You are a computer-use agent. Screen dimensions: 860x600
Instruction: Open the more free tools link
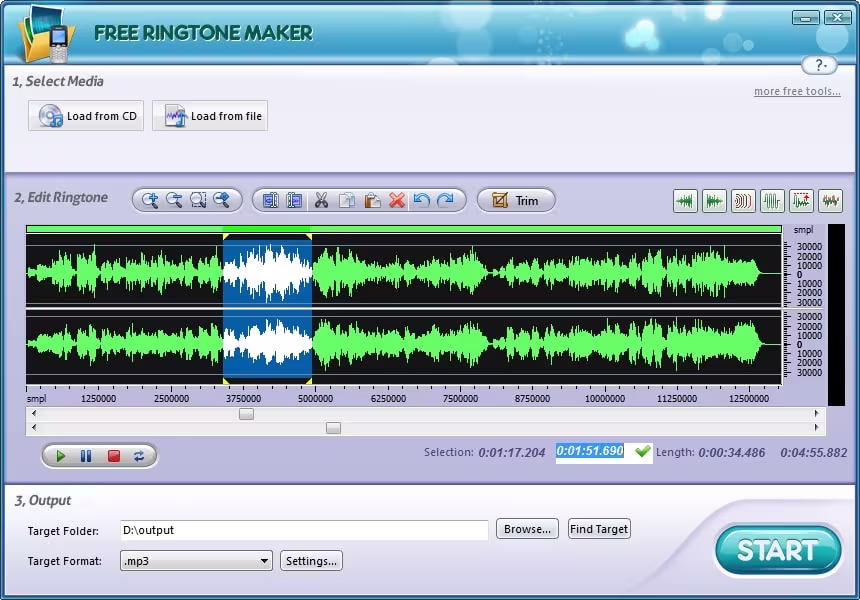tap(797, 91)
